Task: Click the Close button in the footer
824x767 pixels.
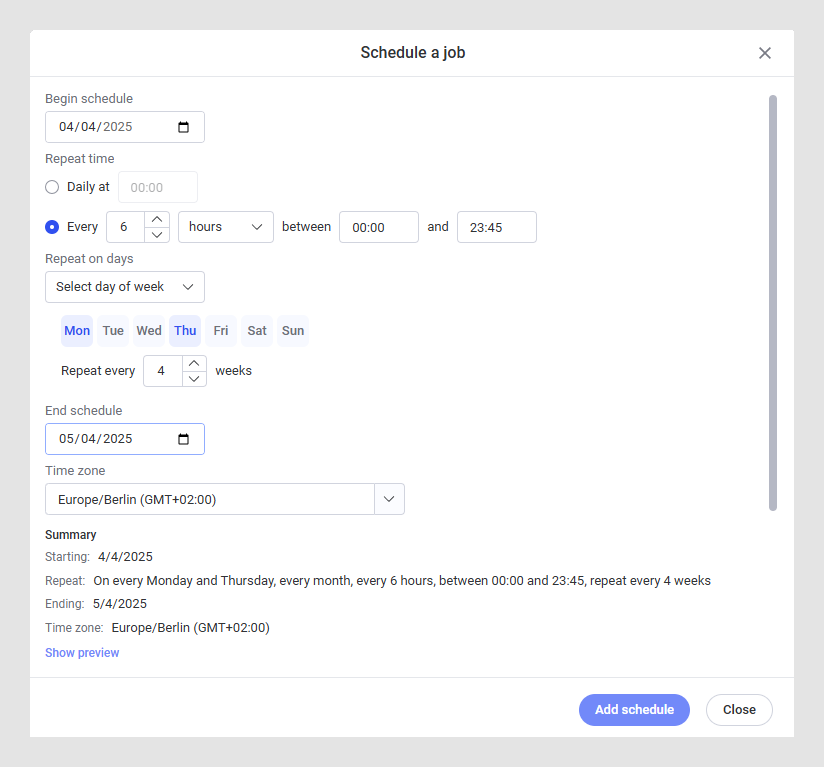Action: point(739,710)
